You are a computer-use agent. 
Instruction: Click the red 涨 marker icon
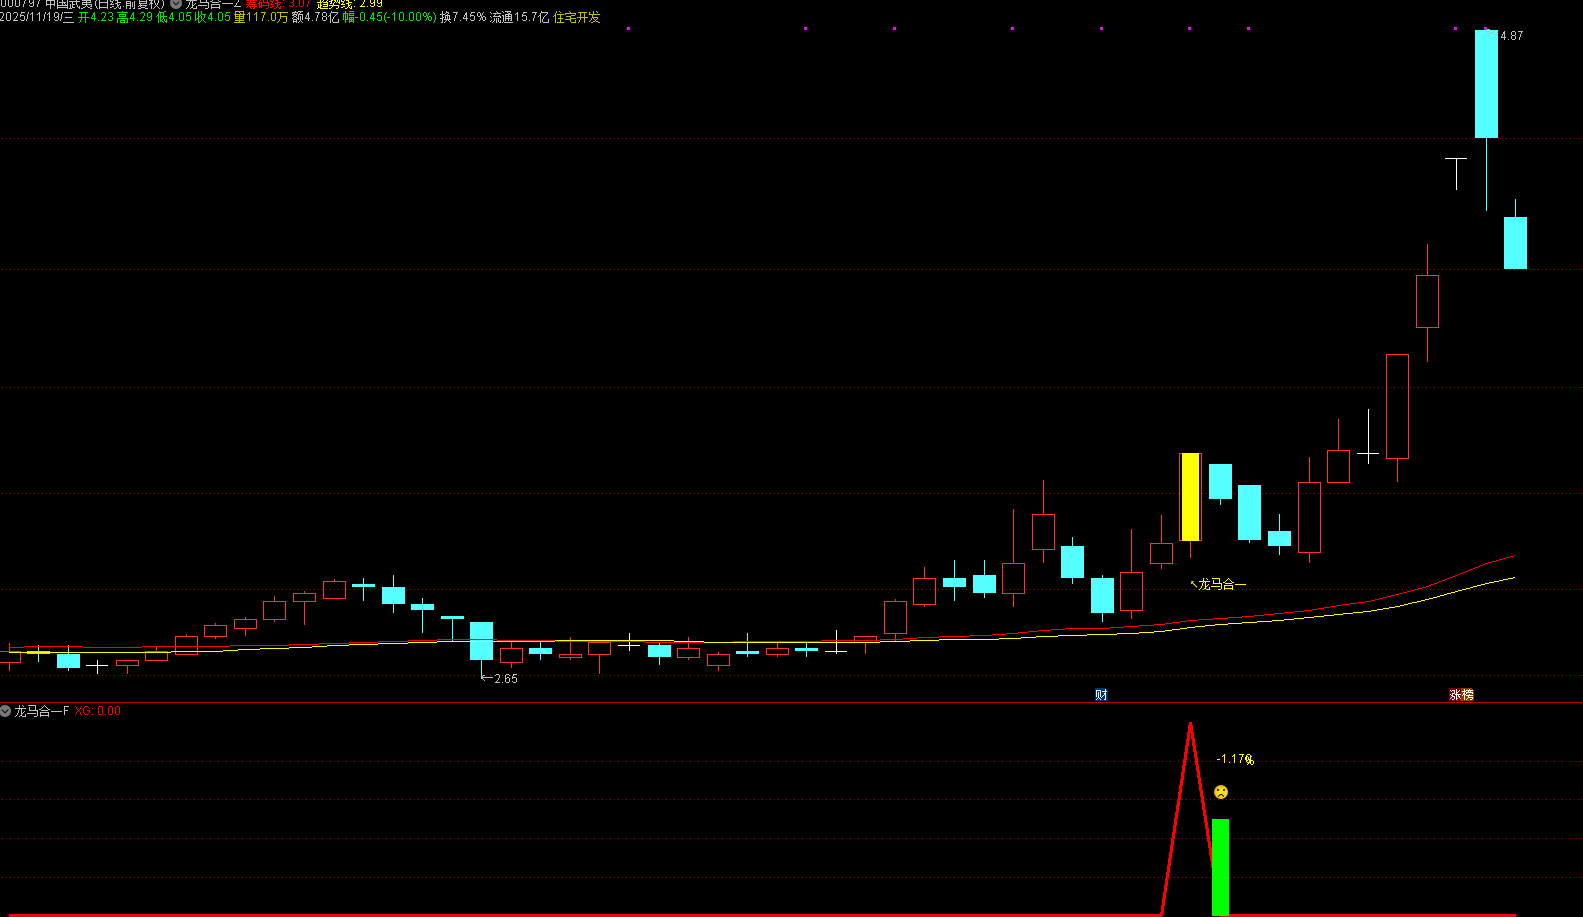(x=1455, y=695)
